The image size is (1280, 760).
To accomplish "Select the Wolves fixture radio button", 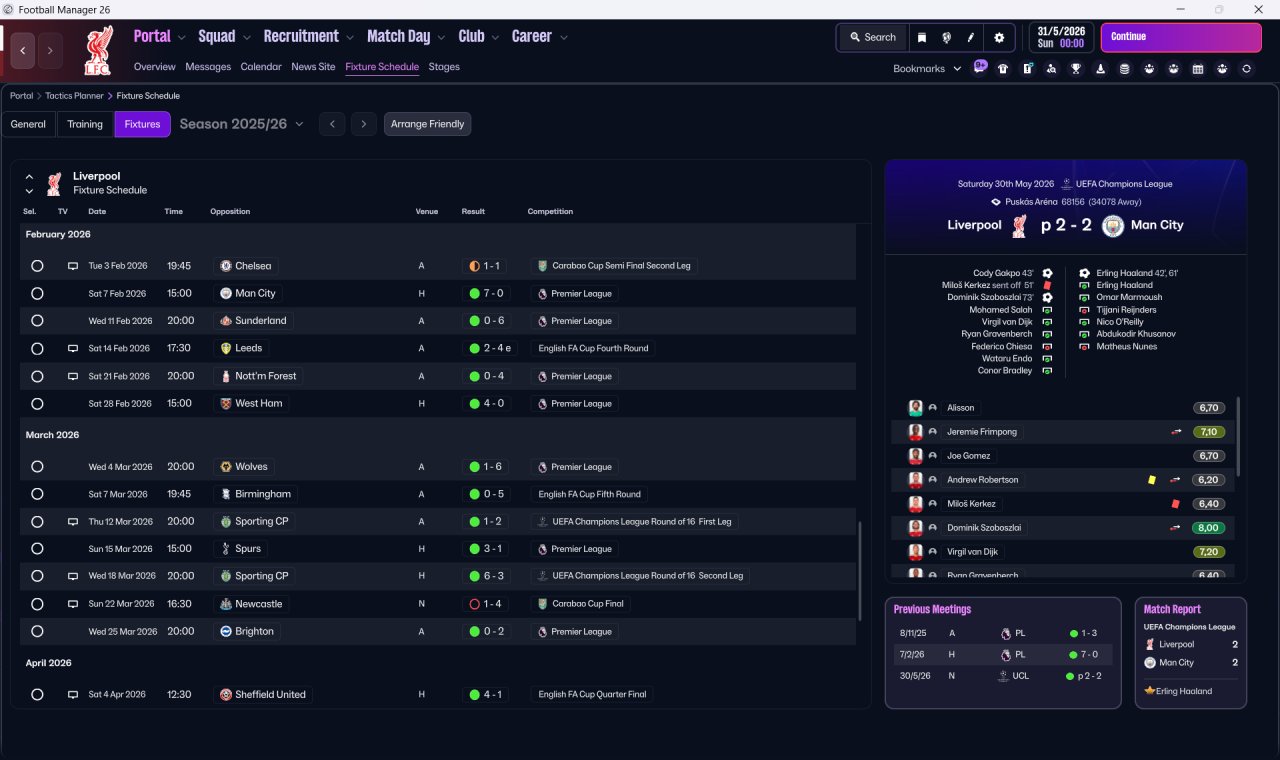I will (37, 467).
